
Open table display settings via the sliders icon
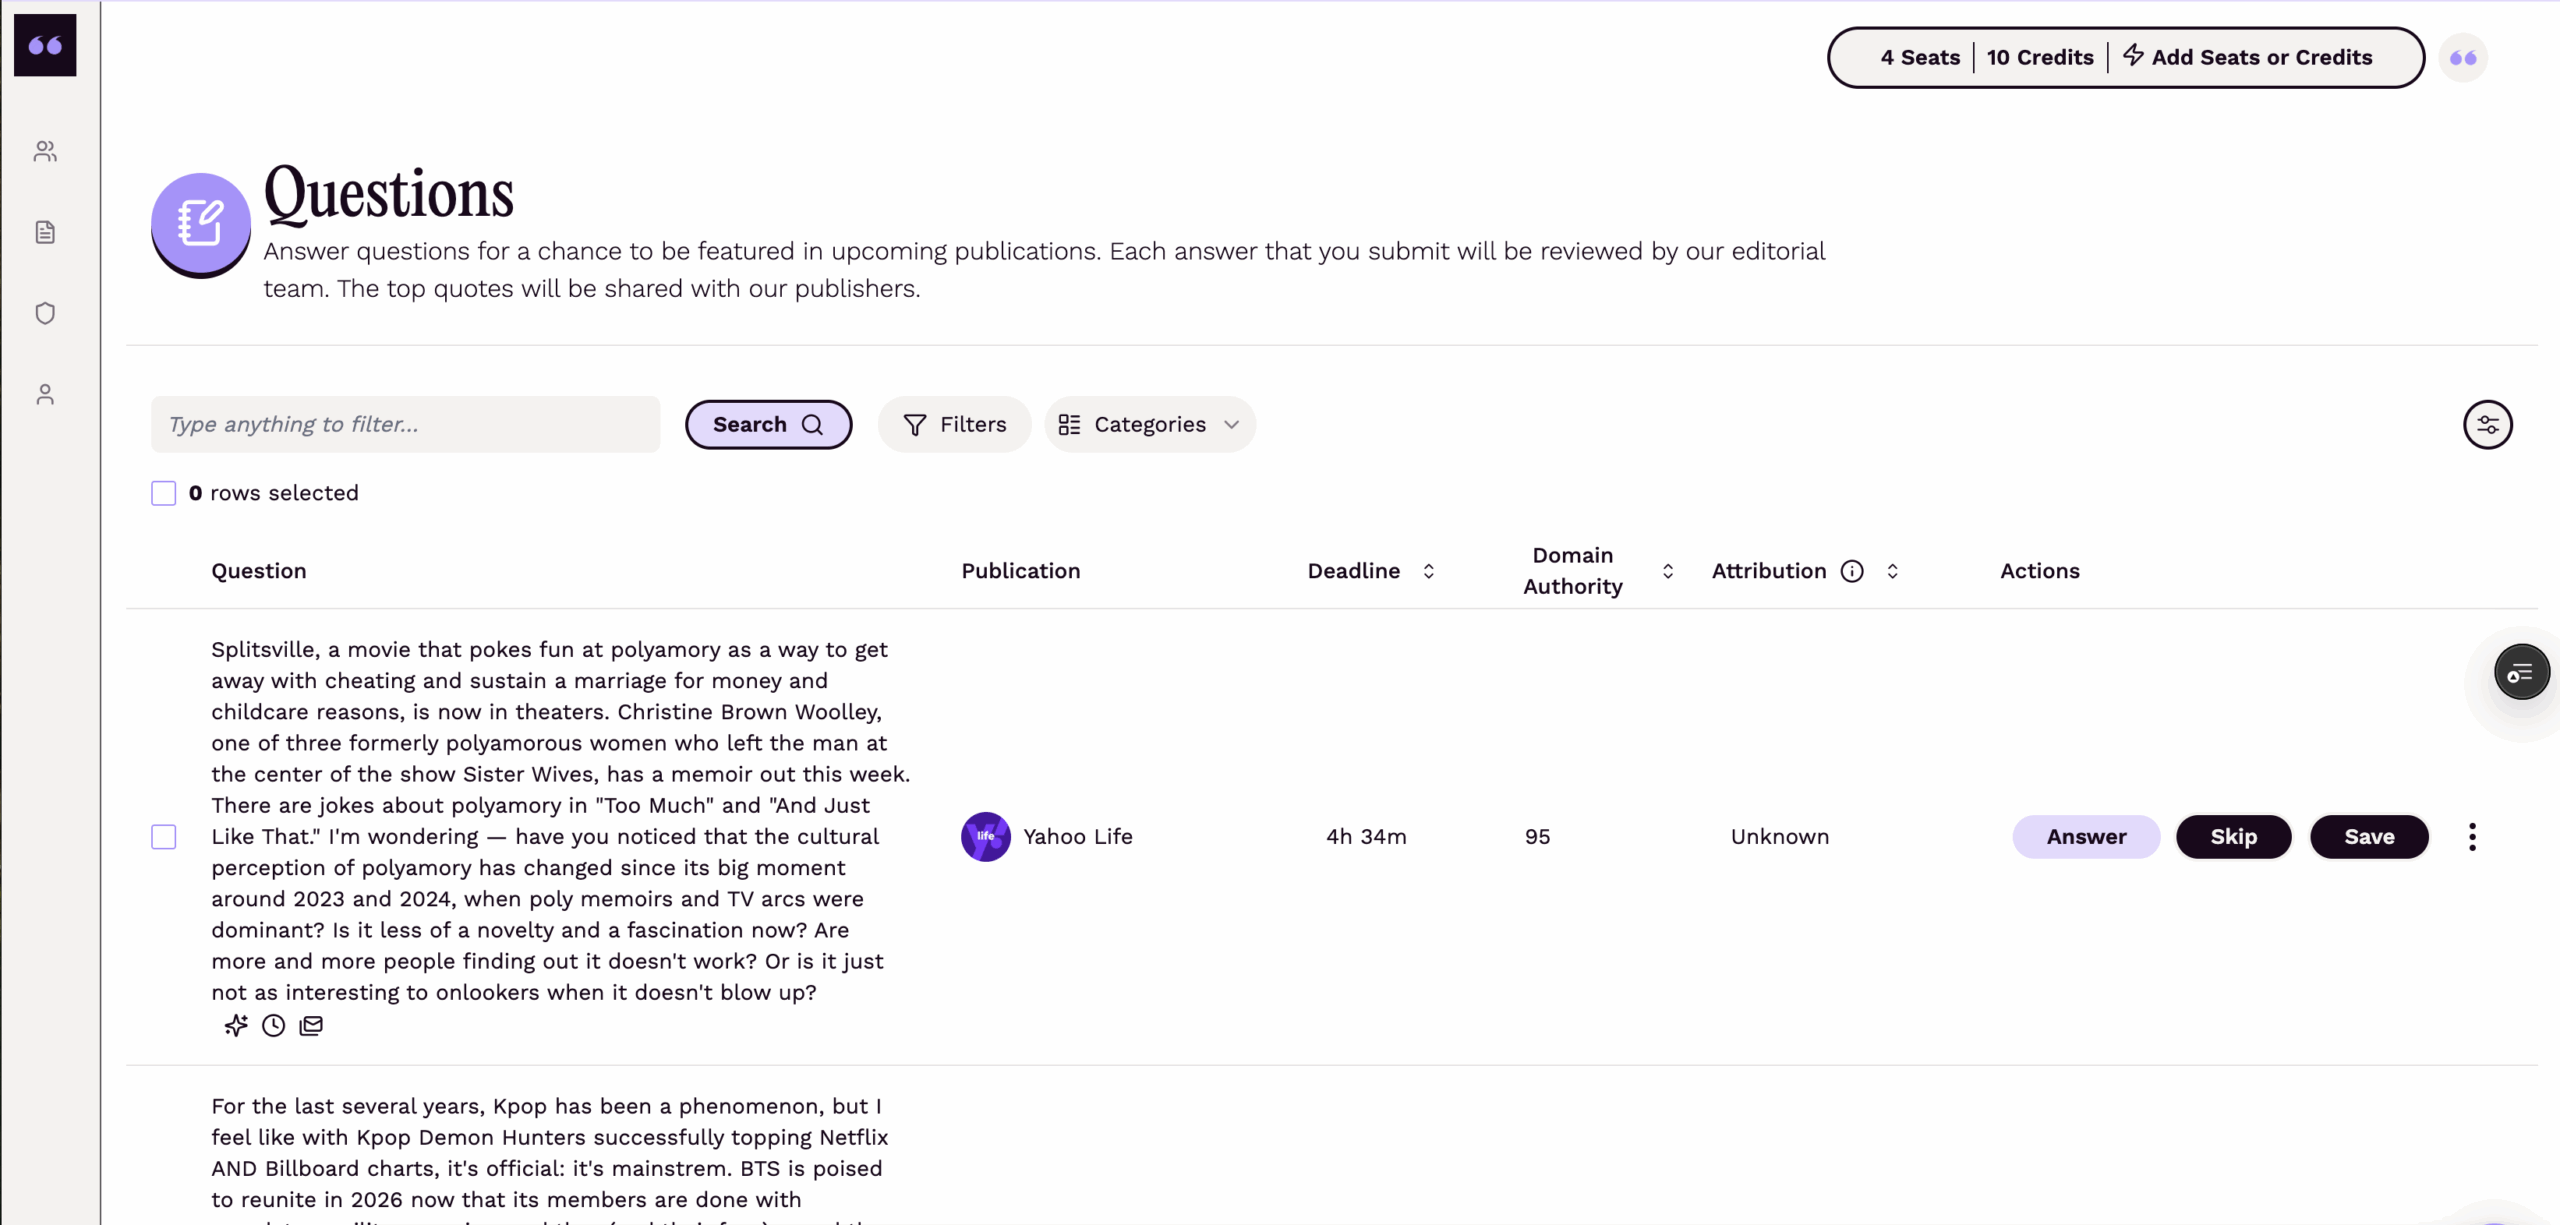click(2489, 424)
